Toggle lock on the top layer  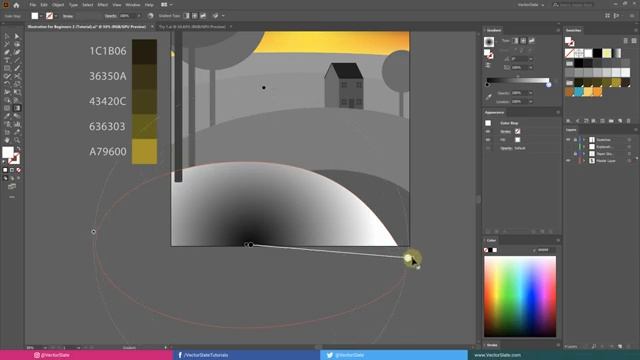coord(575,140)
